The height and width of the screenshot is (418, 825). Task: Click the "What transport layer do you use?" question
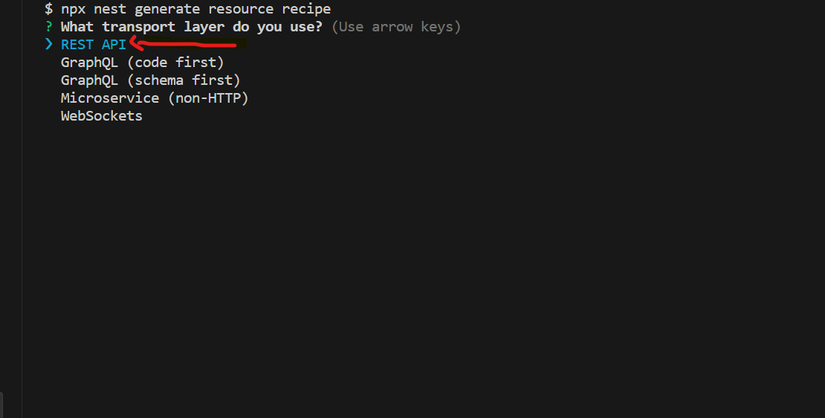click(192, 26)
